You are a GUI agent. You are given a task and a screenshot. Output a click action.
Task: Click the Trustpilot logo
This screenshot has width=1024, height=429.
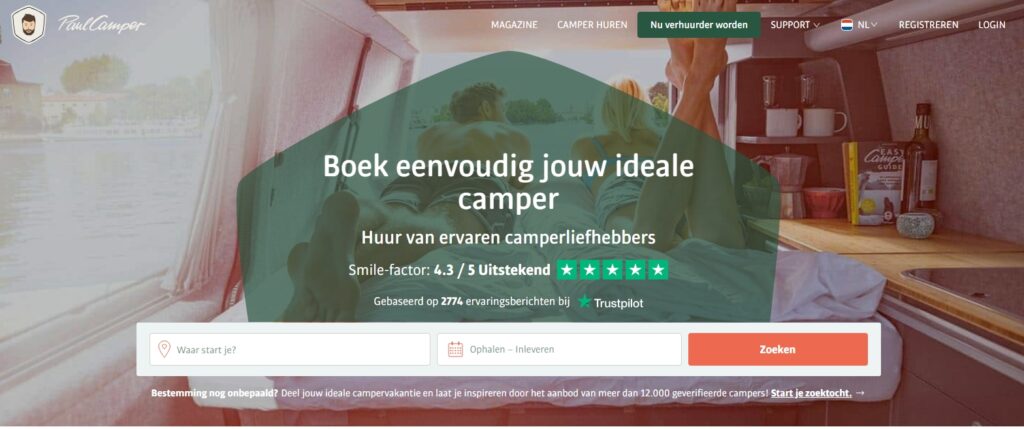point(611,302)
